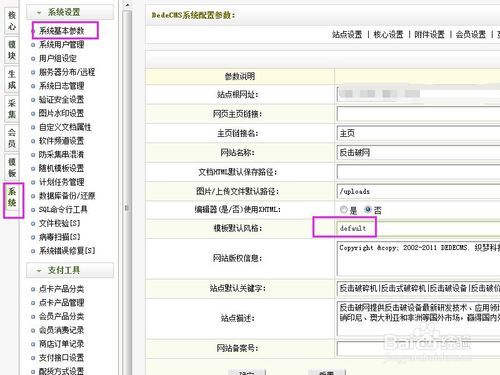Open 服务器分布/远程 settings
Viewport: 500px width, 375px height.
pos(67,72)
